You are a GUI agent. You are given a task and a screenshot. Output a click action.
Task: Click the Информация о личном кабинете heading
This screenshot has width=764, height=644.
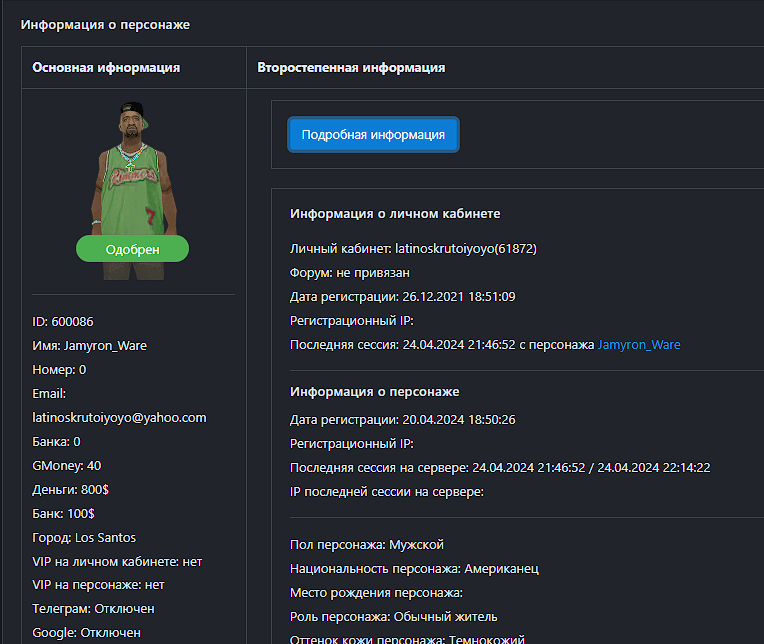tap(395, 214)
